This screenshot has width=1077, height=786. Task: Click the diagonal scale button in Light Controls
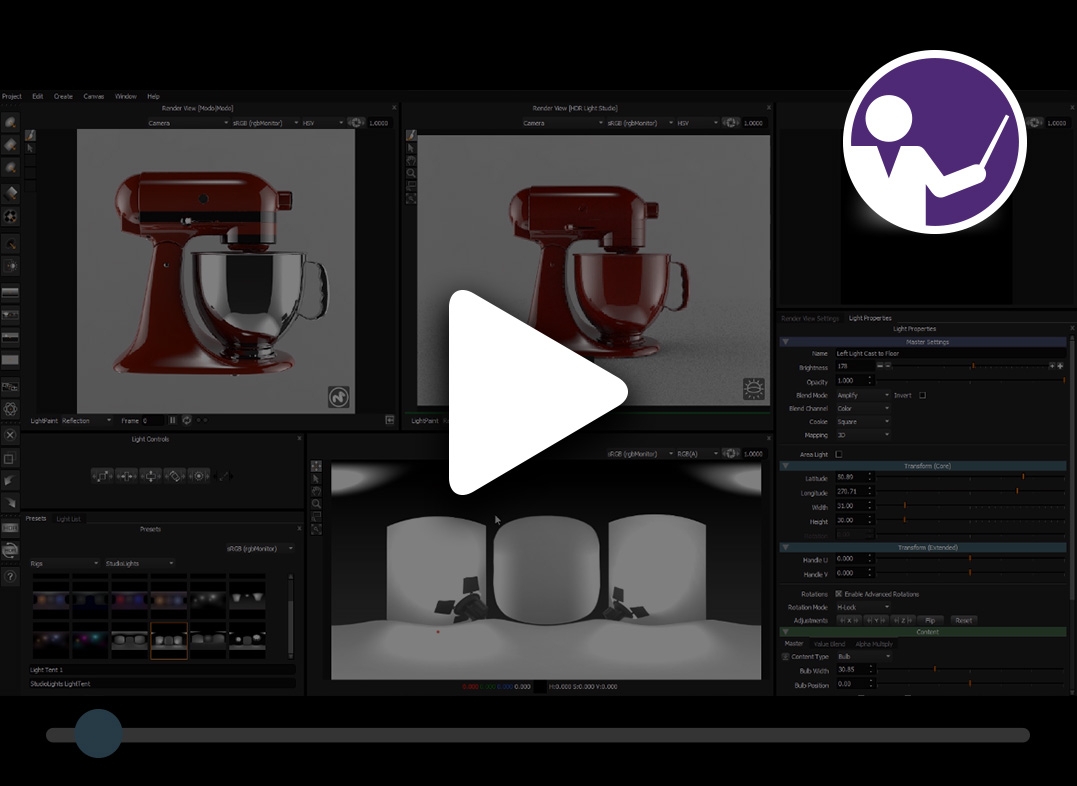[102, 475]
